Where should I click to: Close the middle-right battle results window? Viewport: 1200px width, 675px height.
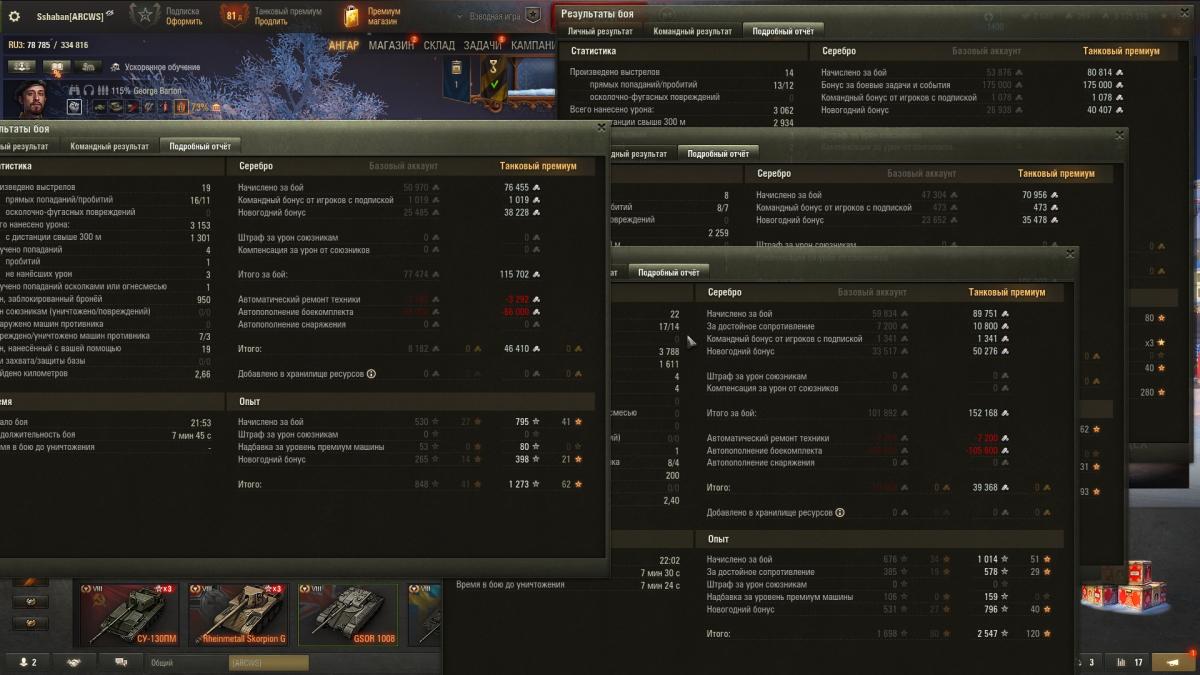(x=1120, y=135)
